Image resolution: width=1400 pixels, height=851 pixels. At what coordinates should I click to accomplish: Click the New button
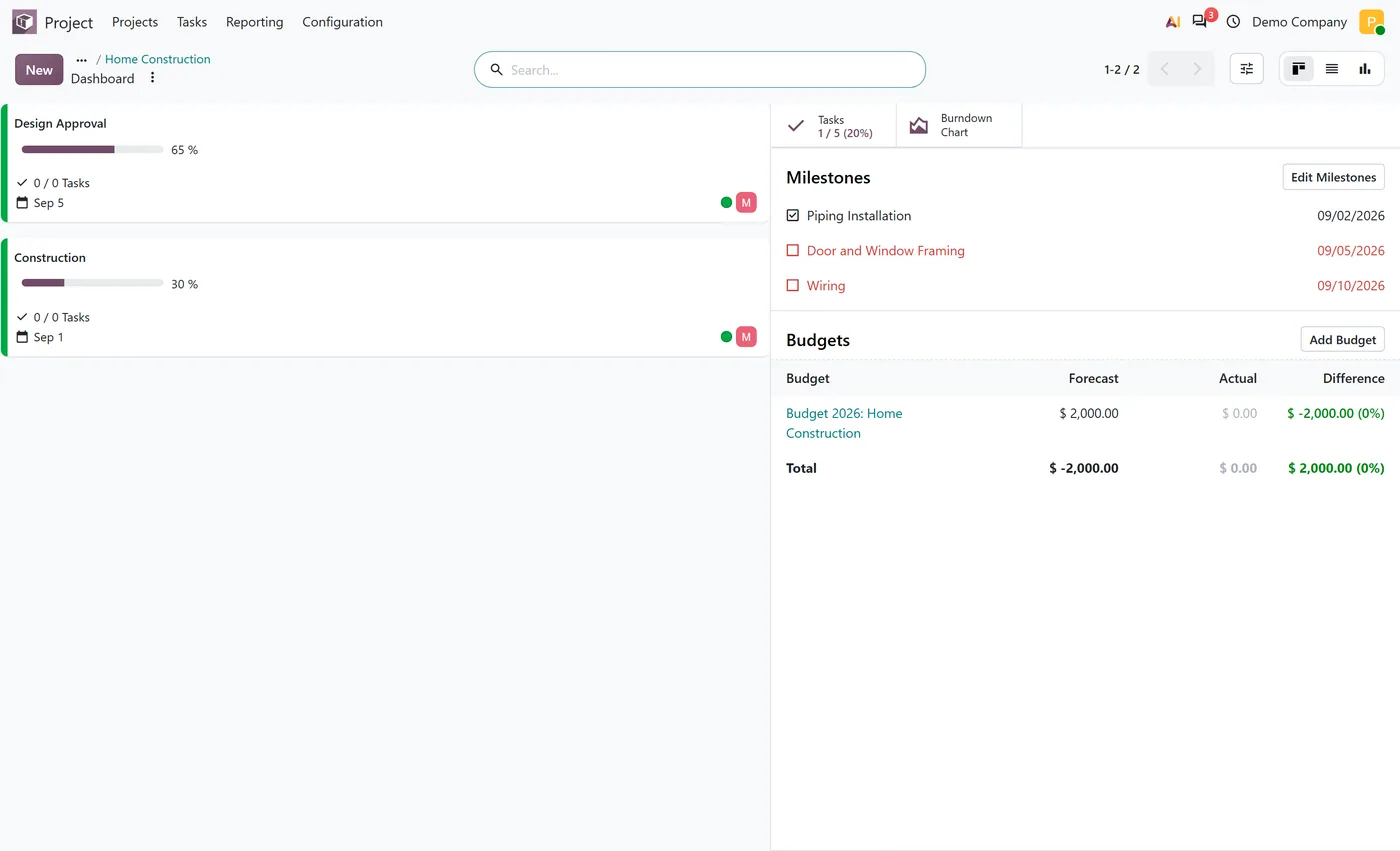[39, 70]
